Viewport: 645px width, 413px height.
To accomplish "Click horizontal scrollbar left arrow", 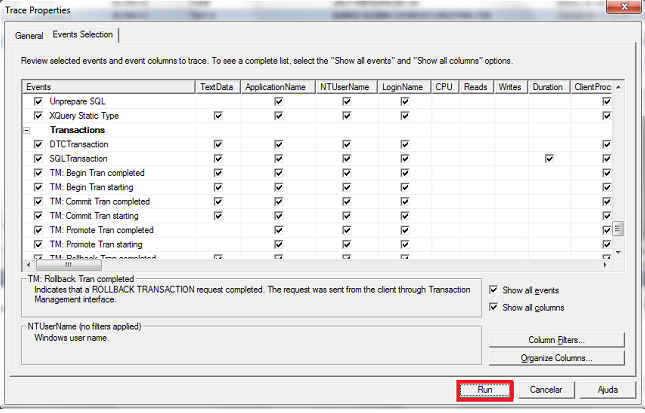I will 28,265.
